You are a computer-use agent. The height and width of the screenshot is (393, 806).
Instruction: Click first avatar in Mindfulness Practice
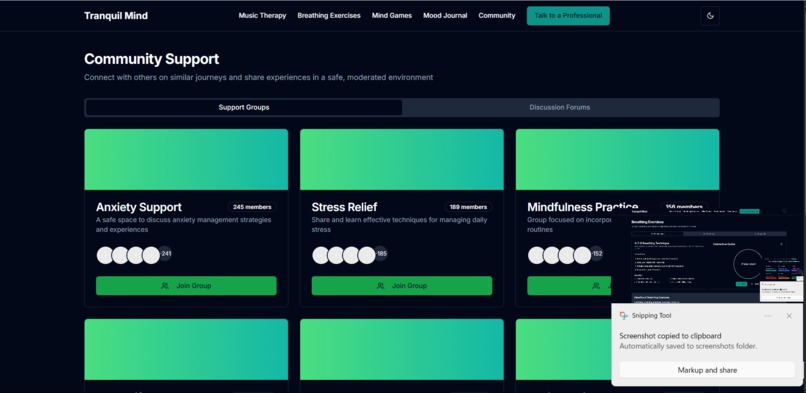[x=536, y=255]
